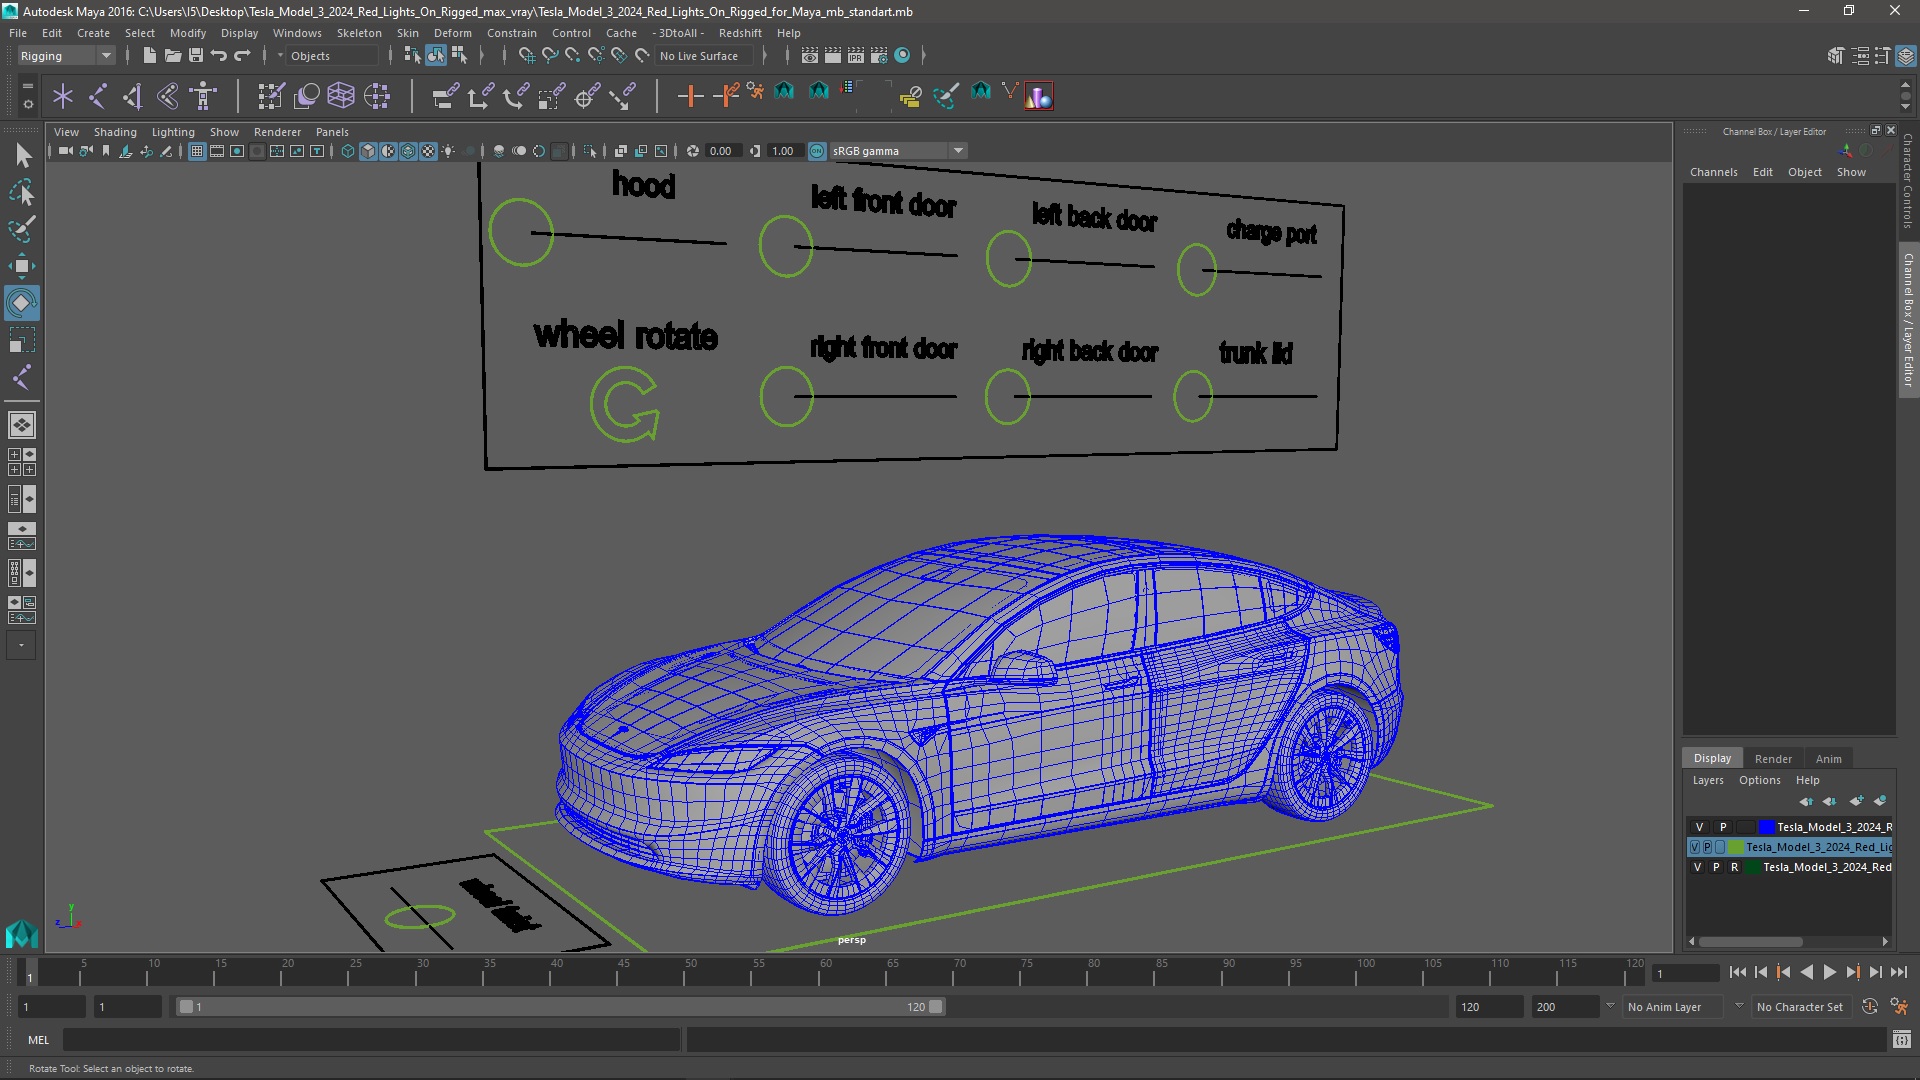This screenshot has width=1920, height=1080.
Task: Start IPR render icon
Action: (856, 55)
